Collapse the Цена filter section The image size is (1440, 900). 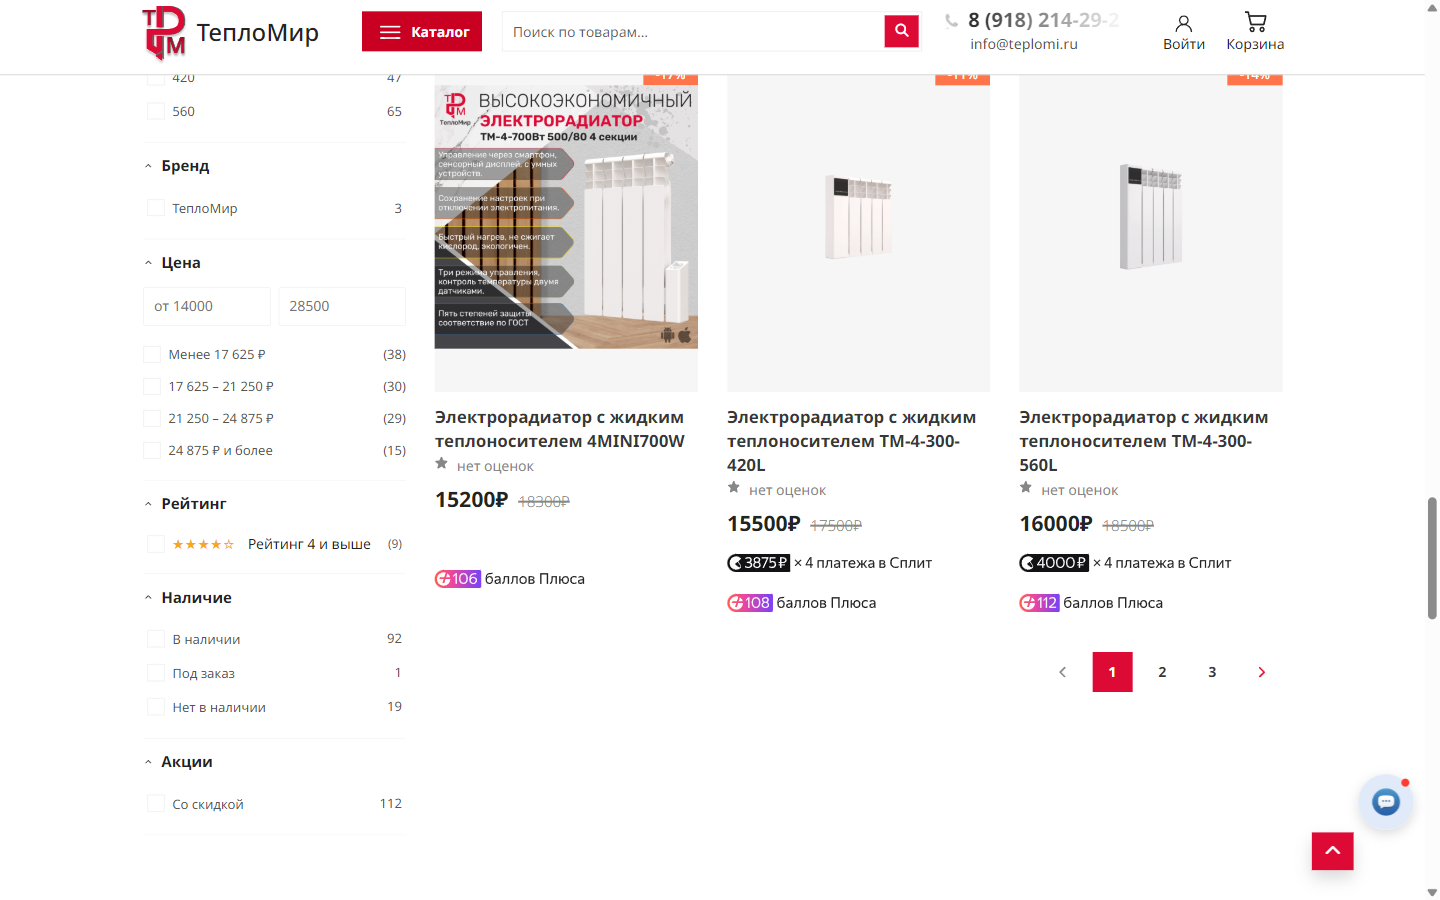pos(148,263)
